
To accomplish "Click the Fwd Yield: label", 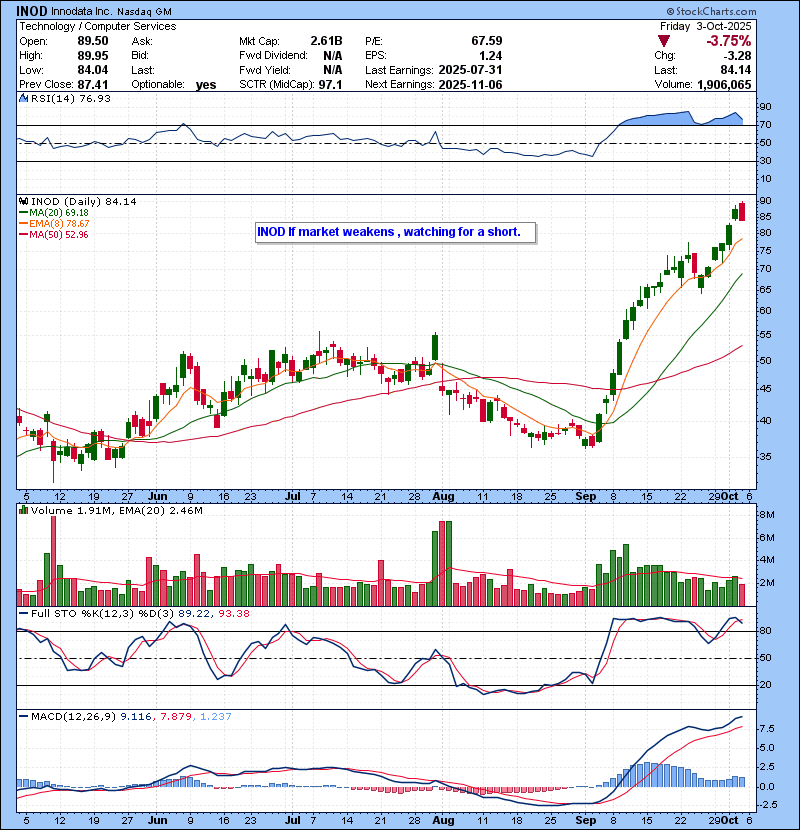I will [x=265, y=70].
